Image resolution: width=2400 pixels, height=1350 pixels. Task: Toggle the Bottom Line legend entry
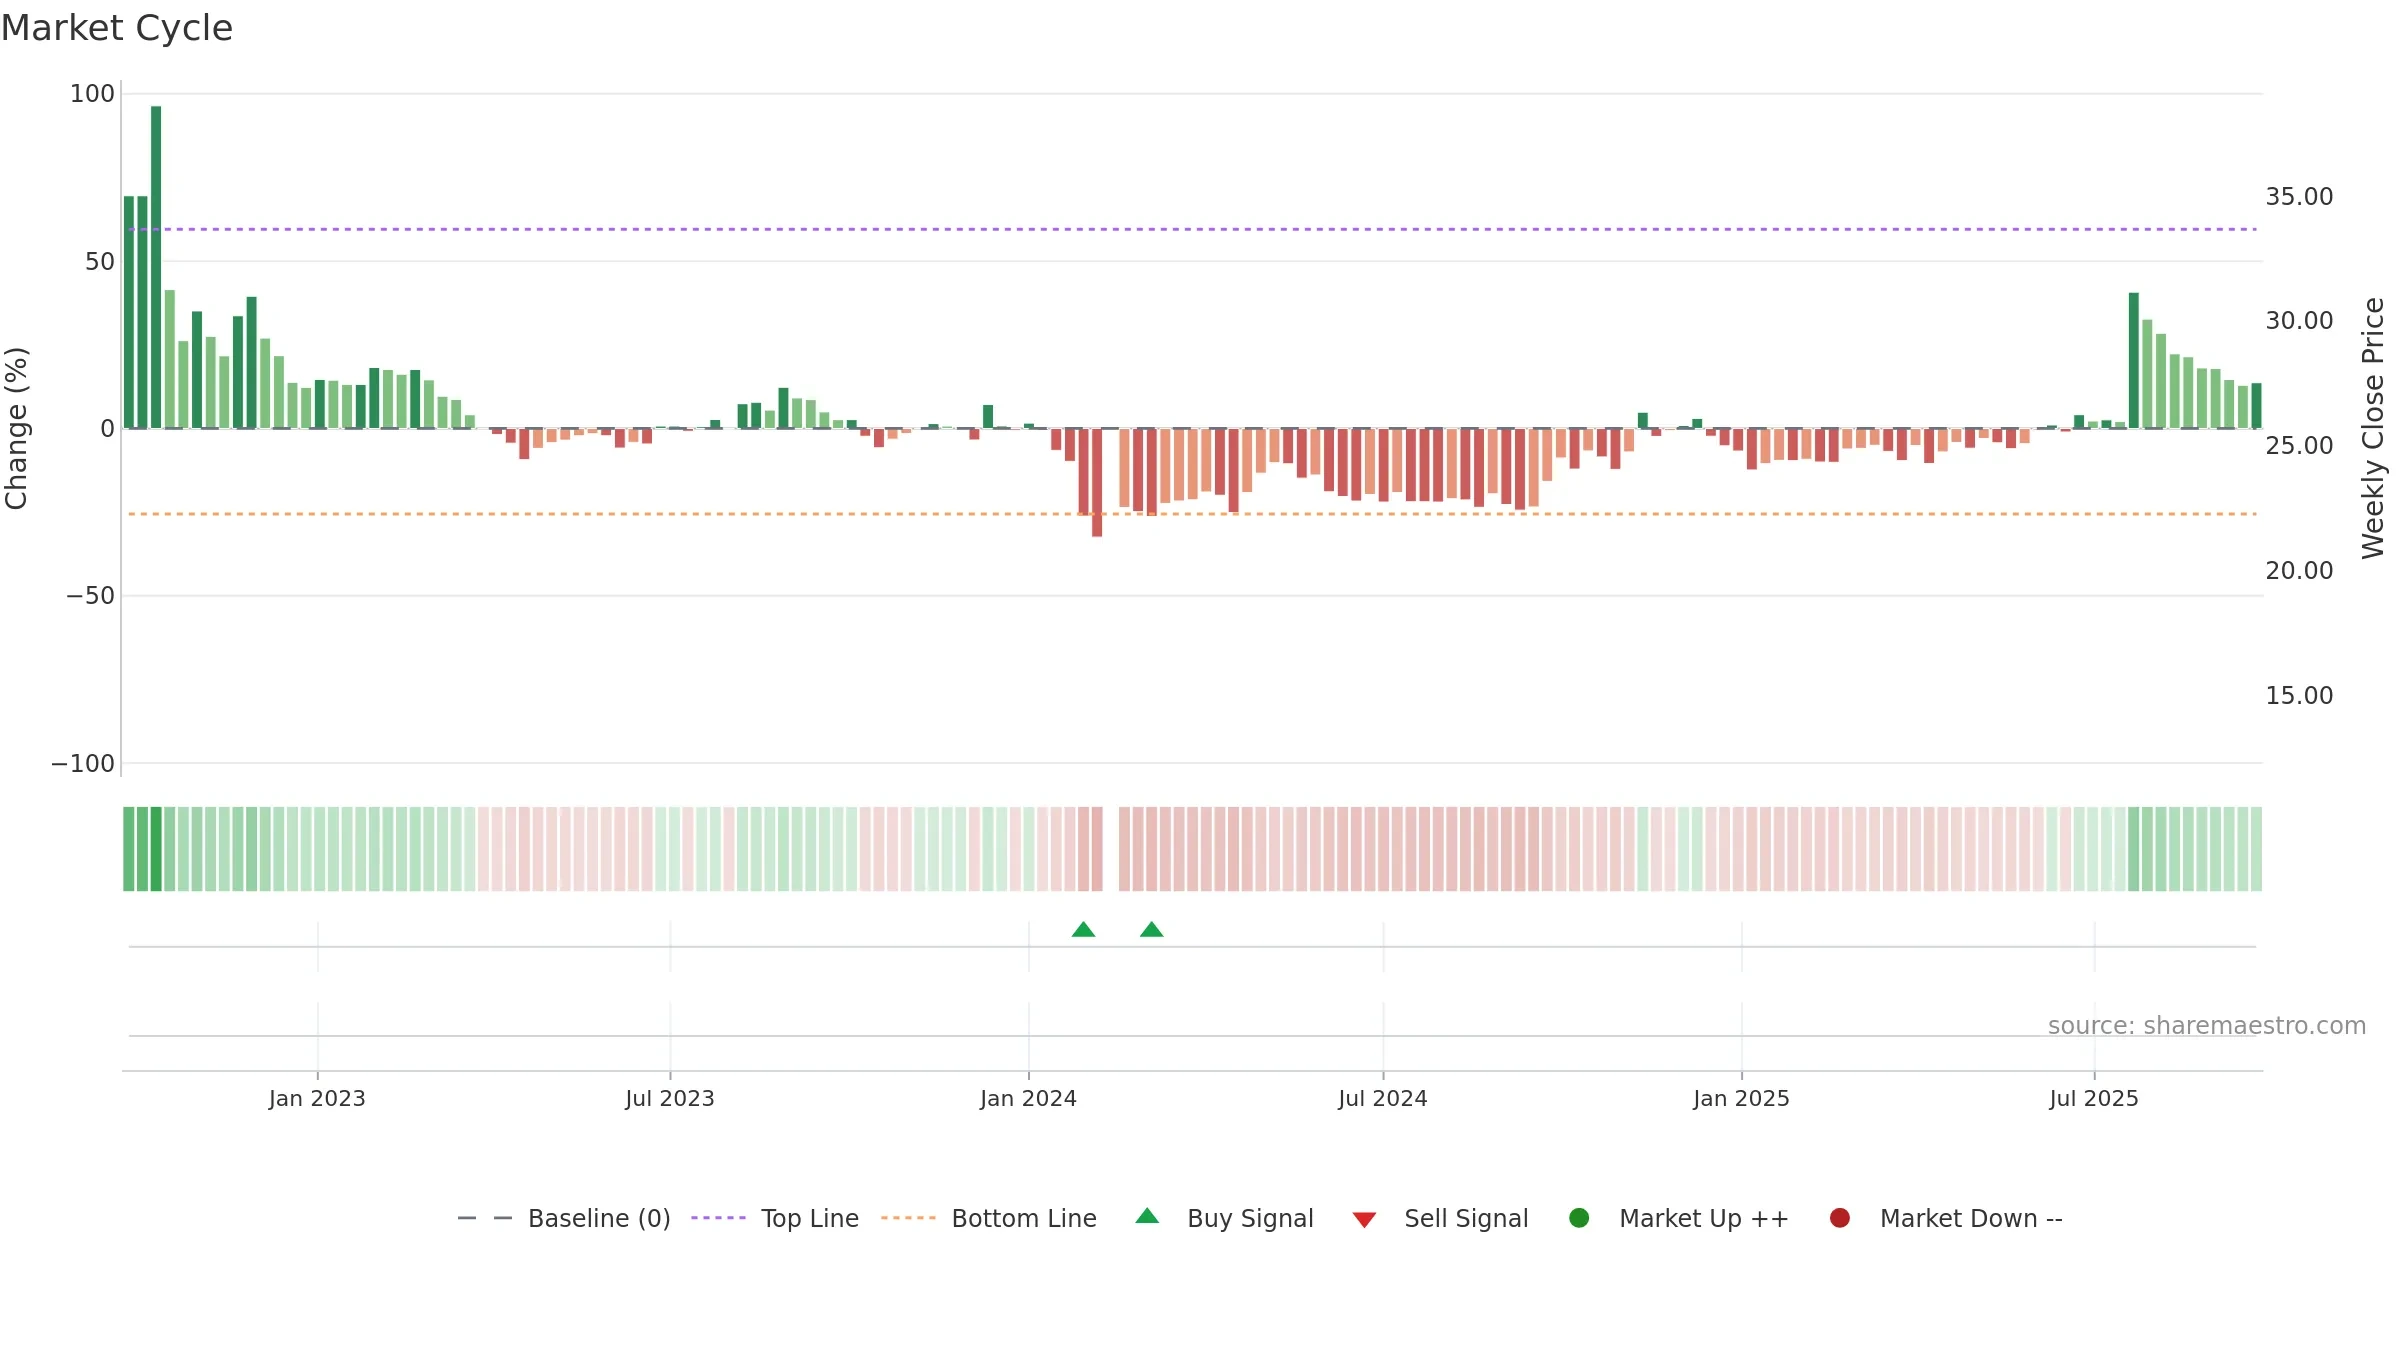[x=989, y=1218]
